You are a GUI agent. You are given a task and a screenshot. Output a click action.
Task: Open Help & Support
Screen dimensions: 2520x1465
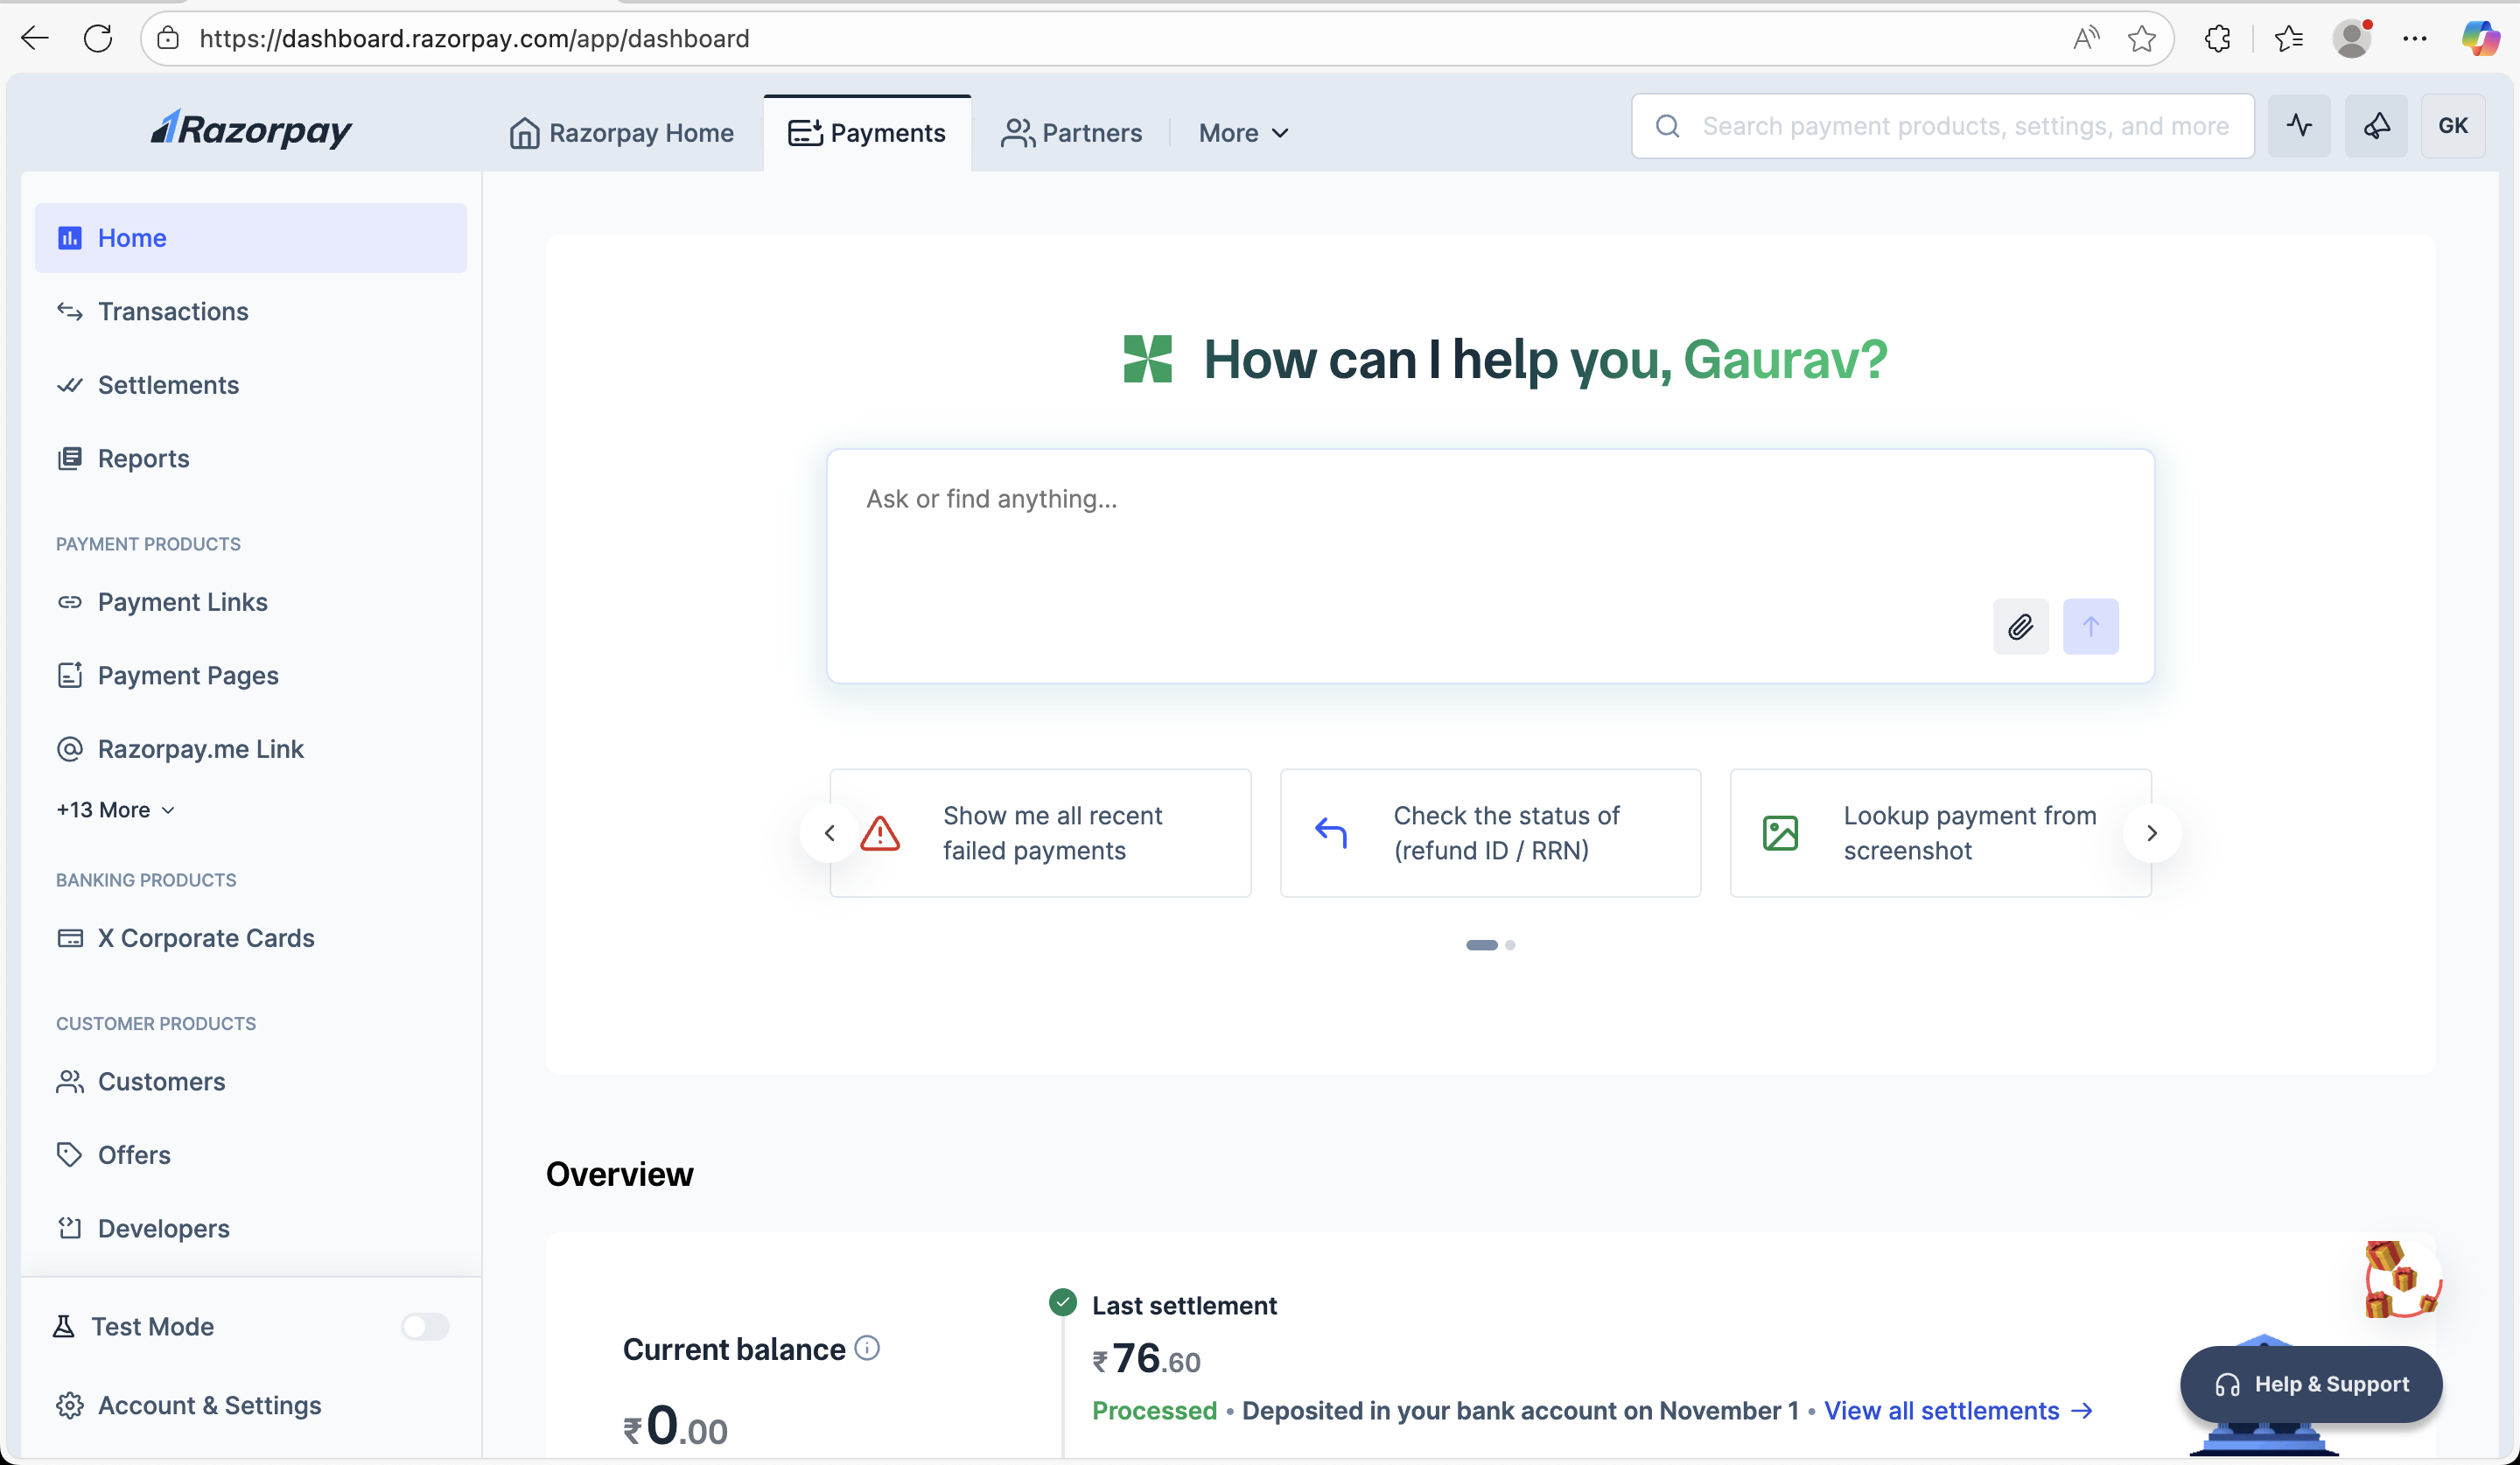coord(2311,1384)
